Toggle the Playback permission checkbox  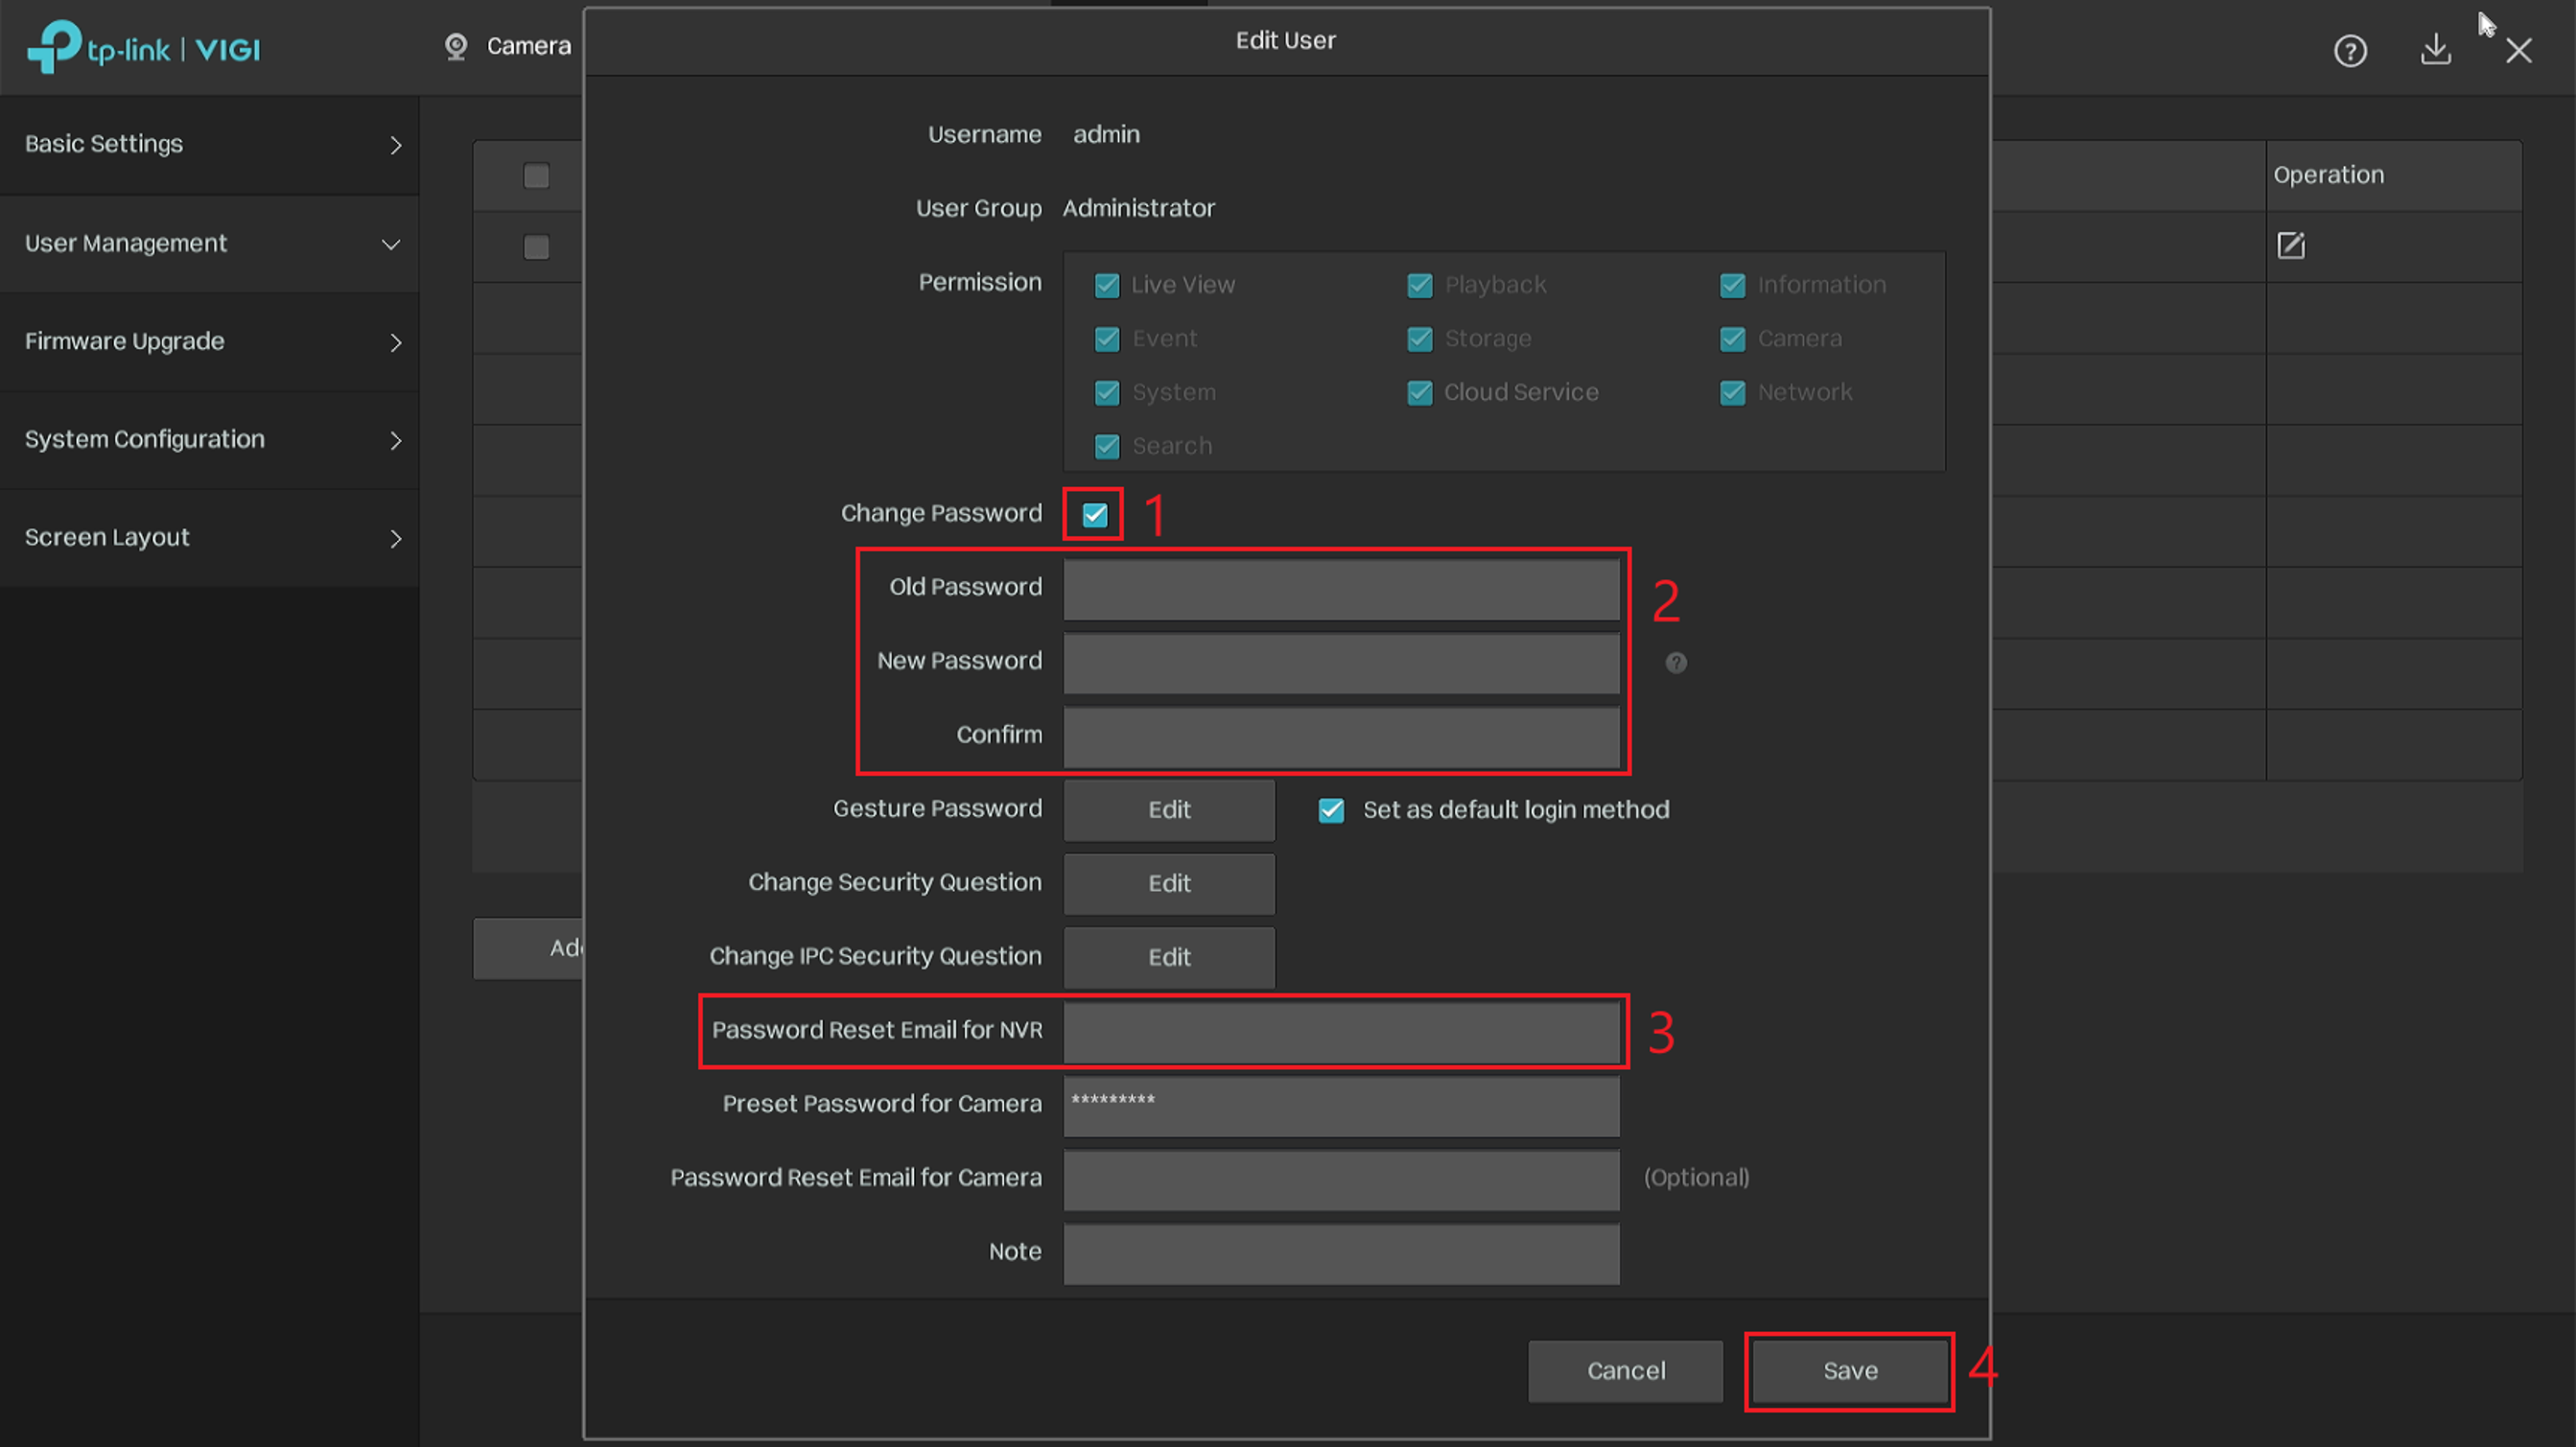tap(1420, 285)
